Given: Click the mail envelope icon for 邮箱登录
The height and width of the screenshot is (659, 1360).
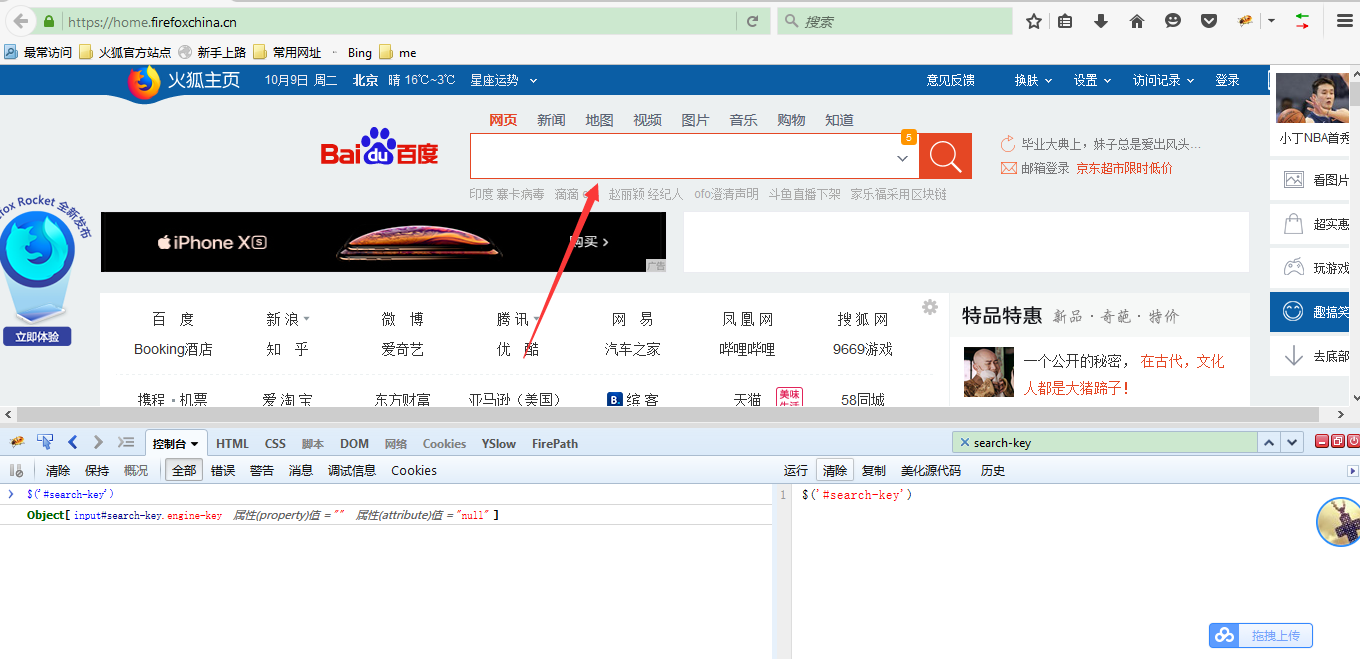Looking at the screenshot, I should click(1009, 168).
